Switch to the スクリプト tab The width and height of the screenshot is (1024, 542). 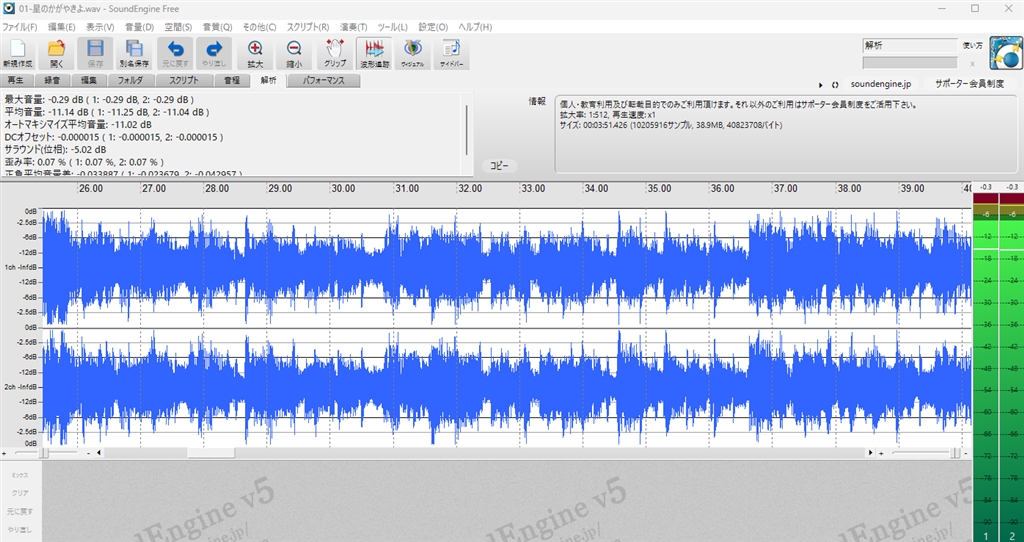[x=185, y=80]
